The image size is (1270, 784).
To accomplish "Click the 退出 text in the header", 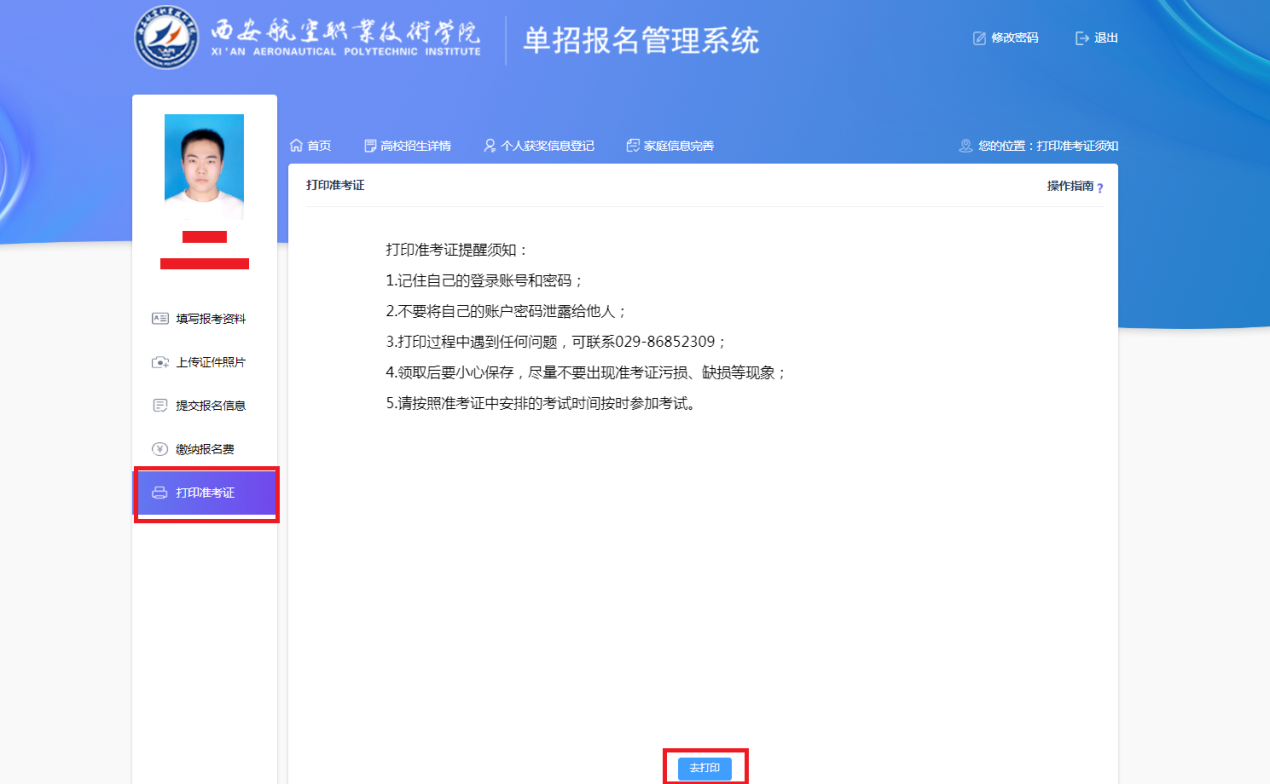I will 1106,38.
